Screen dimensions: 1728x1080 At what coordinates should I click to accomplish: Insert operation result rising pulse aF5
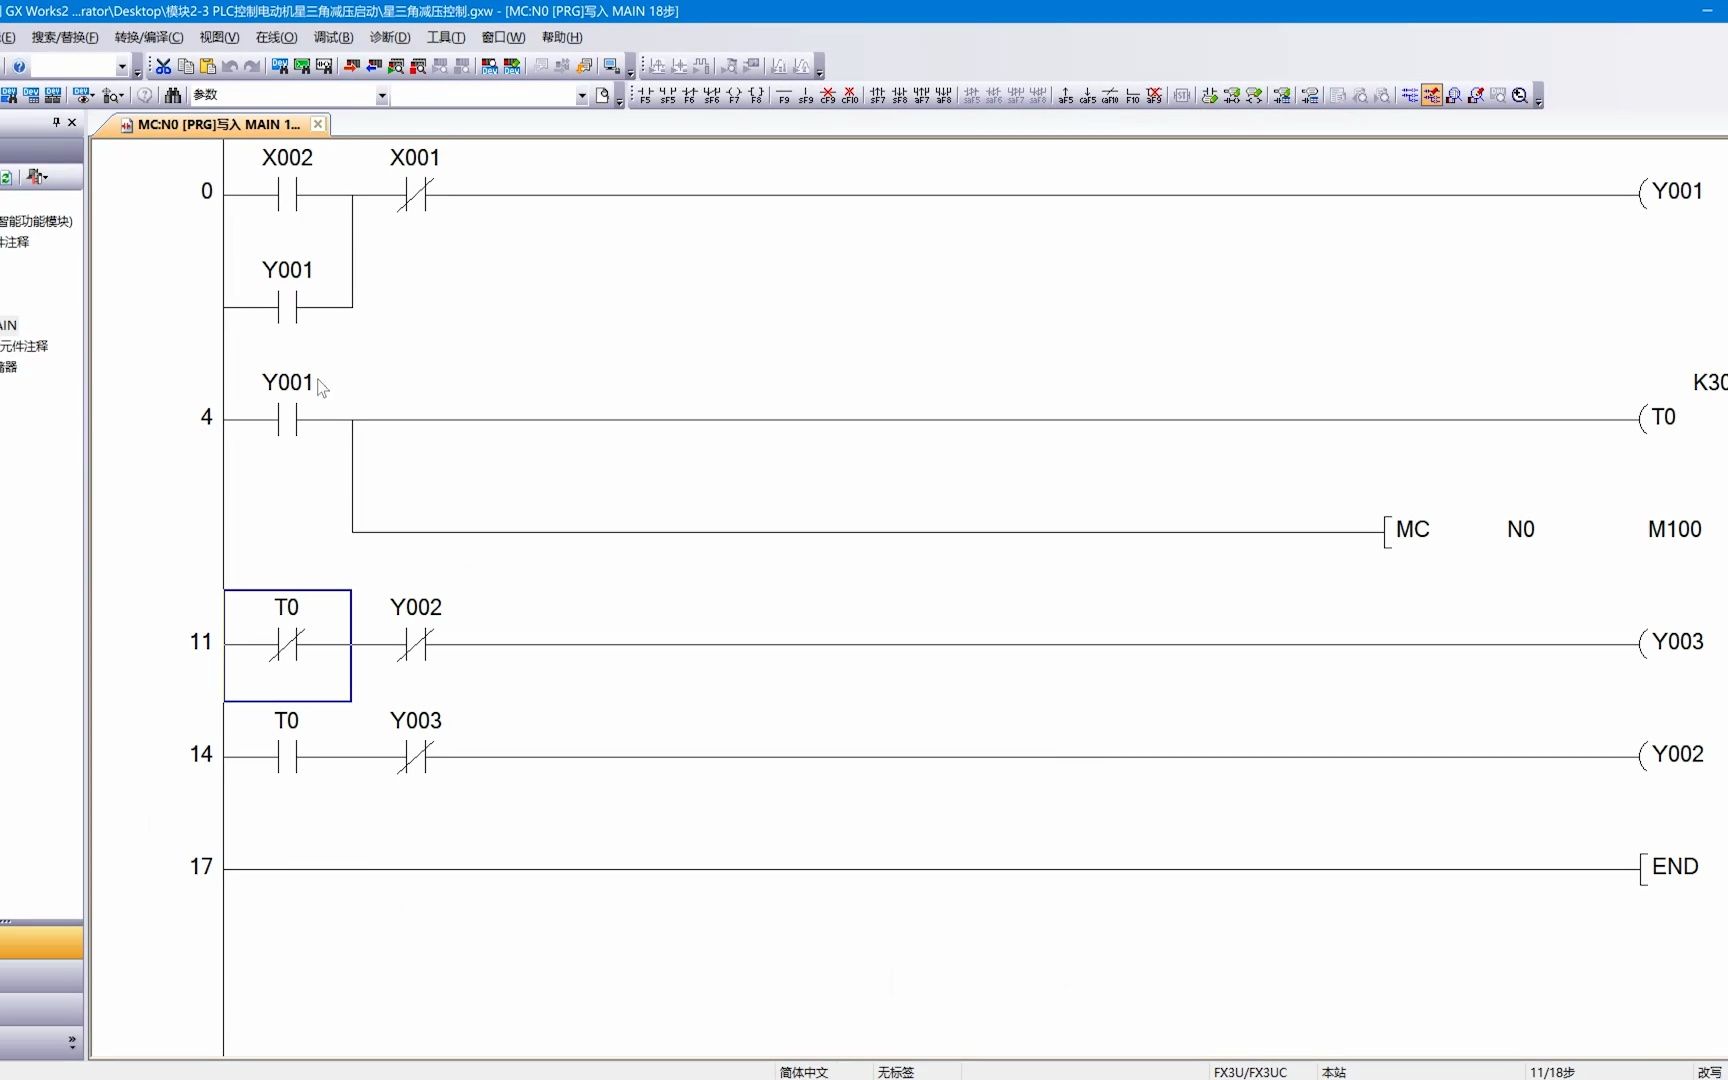point(1066,95)
